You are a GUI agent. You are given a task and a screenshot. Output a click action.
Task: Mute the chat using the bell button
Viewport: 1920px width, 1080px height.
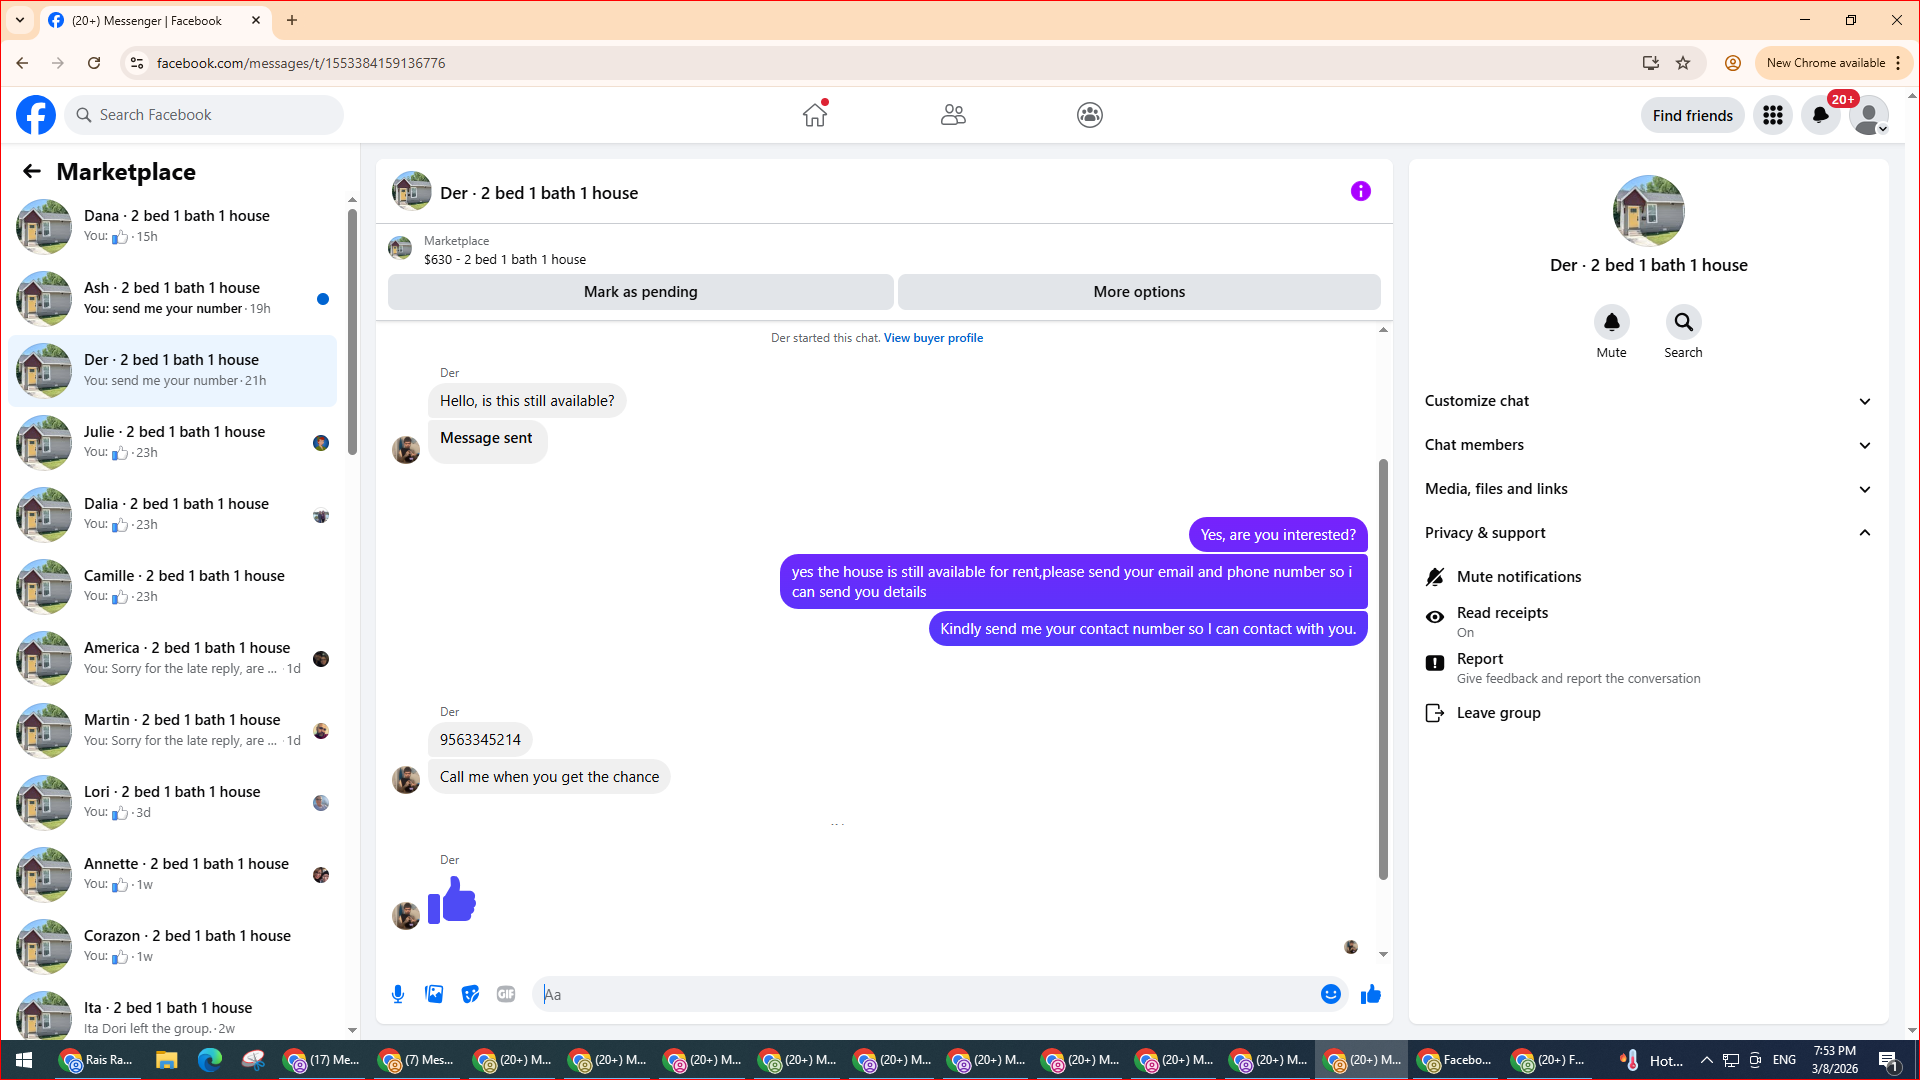[1611, 323]
